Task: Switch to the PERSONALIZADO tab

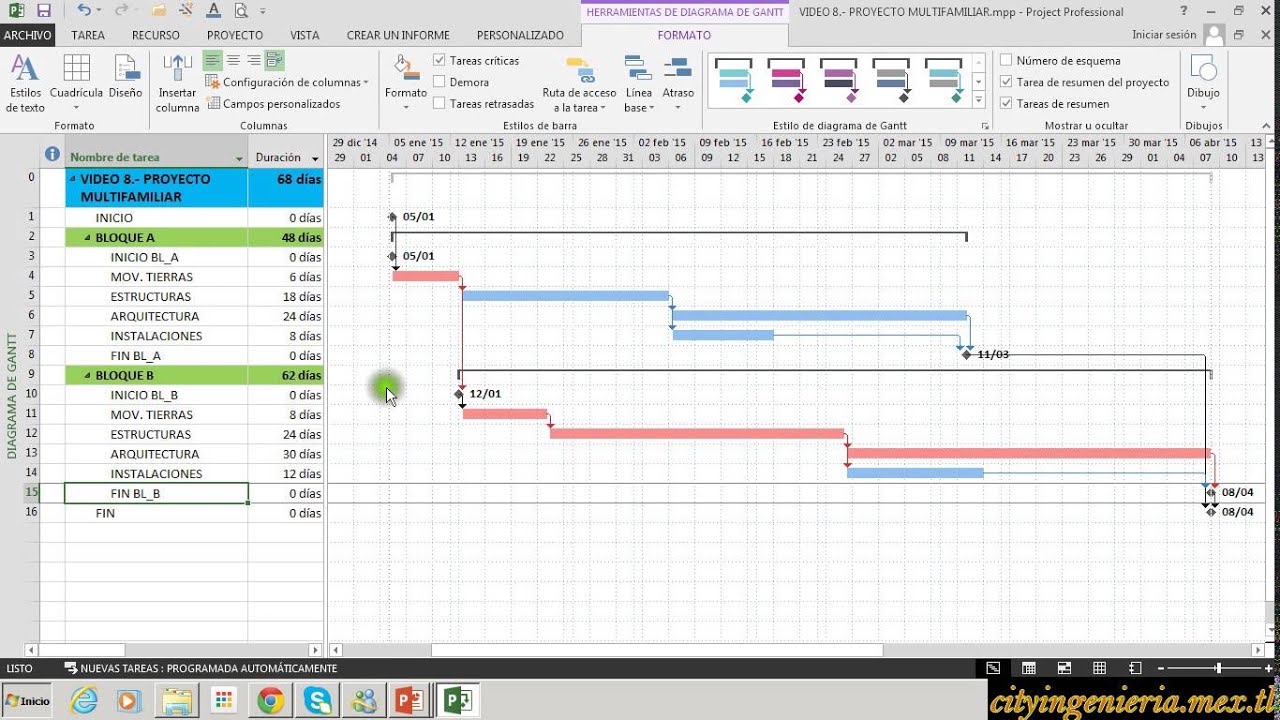Action: point(520,35)
